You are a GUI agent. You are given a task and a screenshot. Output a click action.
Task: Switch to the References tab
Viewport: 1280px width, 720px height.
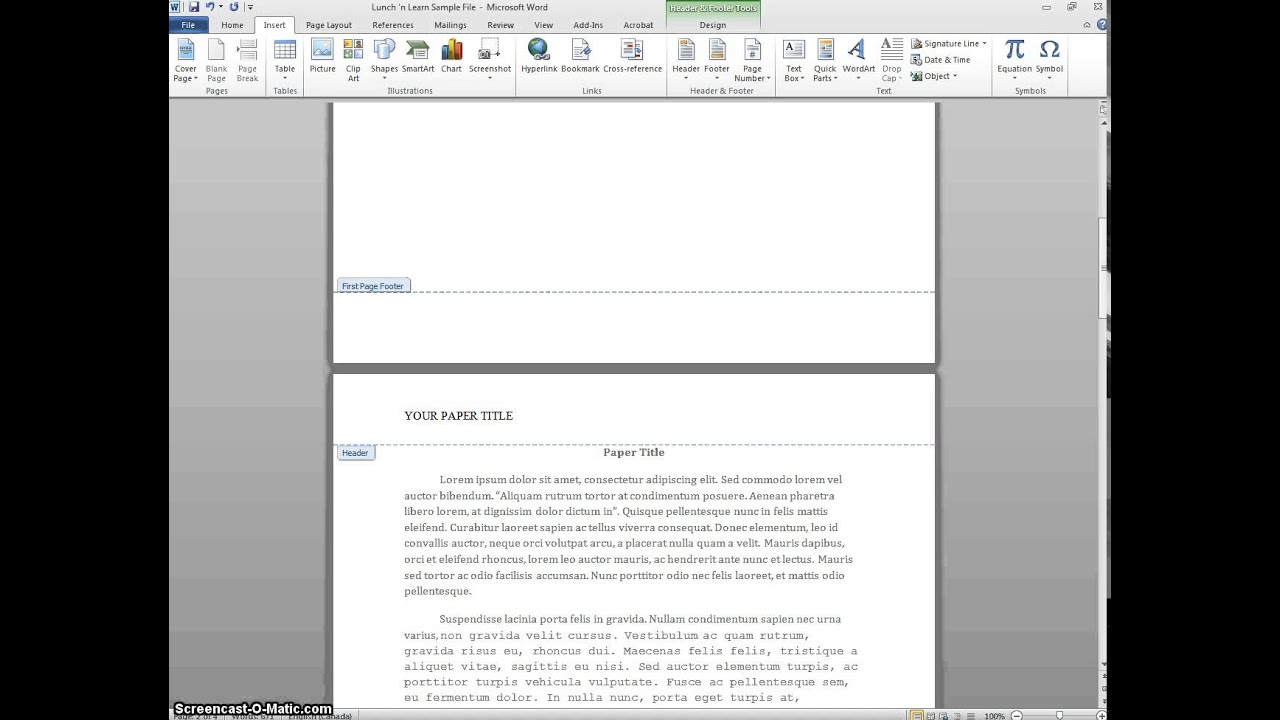pyautogui.click(x=393, y=25)
